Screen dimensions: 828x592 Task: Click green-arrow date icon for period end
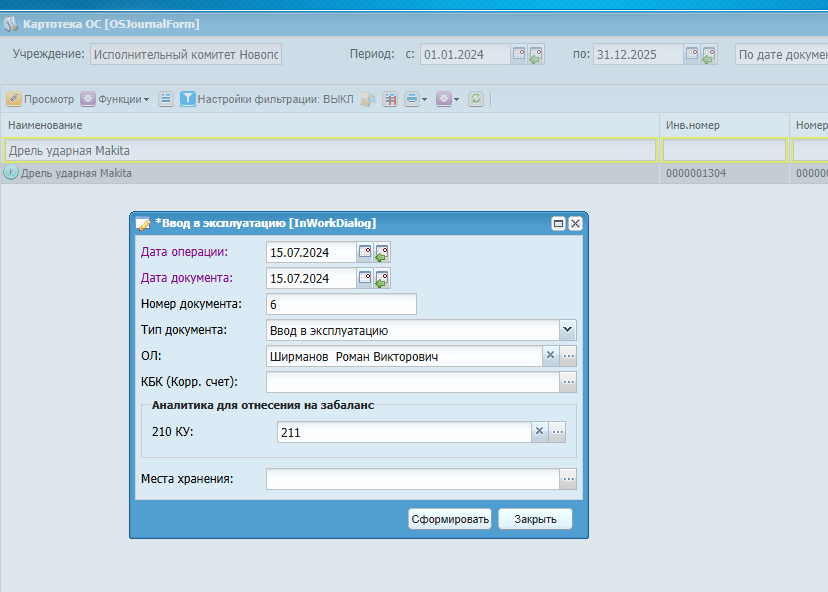709,54
